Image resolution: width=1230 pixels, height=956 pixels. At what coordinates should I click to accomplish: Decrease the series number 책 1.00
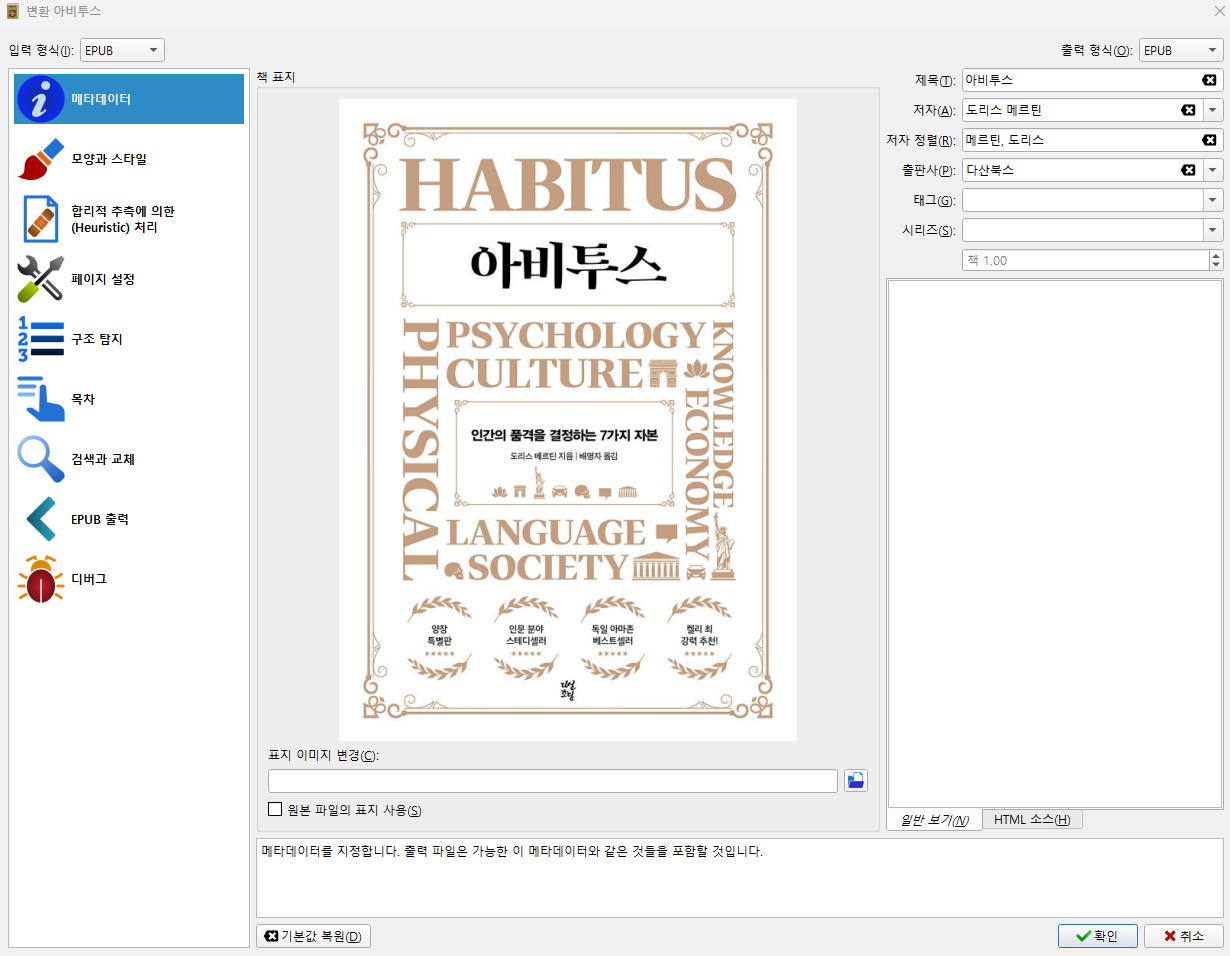pos(1216,265)
